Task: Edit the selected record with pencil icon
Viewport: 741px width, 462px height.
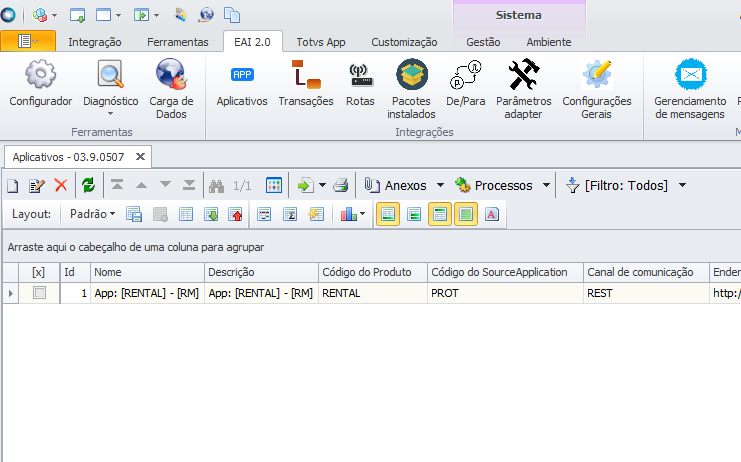Action: pos(37,186)
